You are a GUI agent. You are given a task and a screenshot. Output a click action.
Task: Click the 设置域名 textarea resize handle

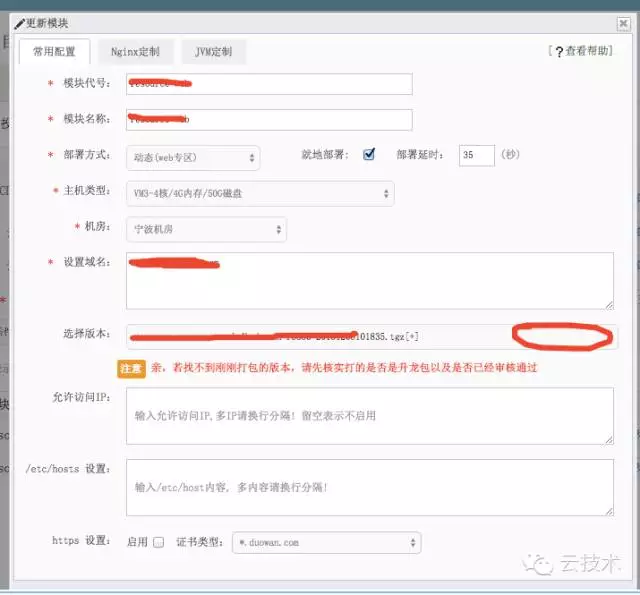pos(607,303)
